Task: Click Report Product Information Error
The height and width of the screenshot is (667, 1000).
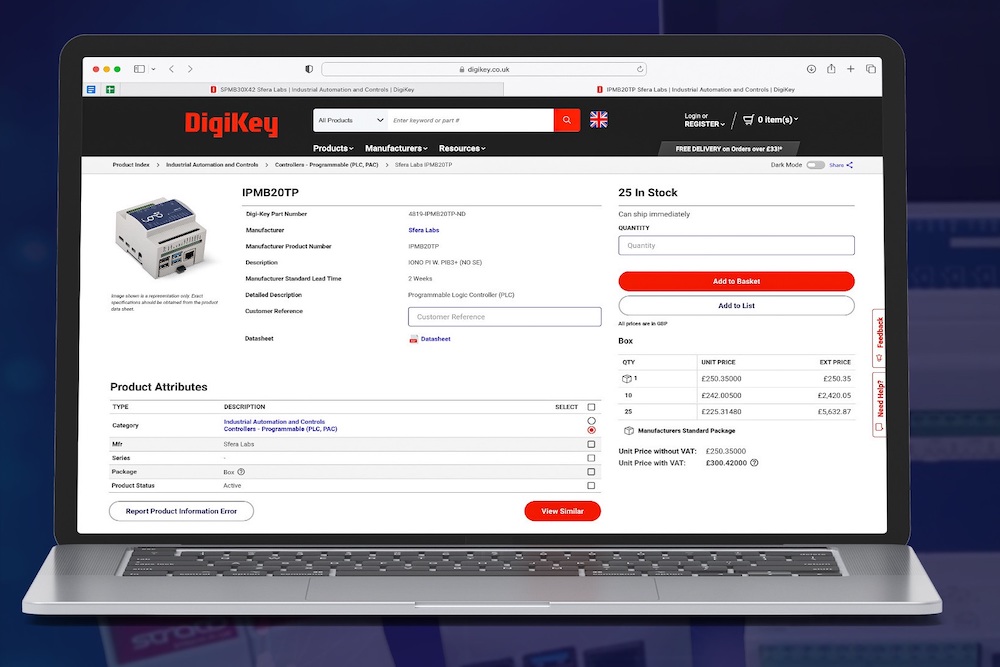Action: click(x=181, y=511)
